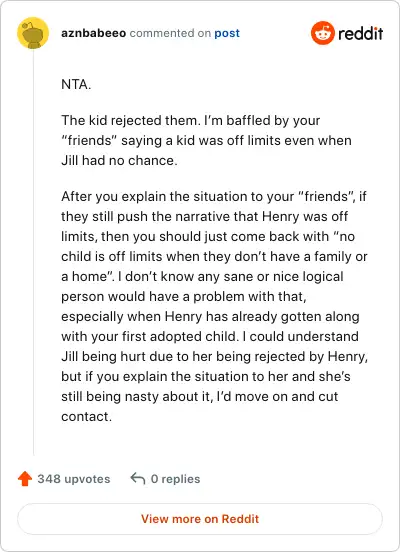Open the View more on Reddit button
The width and height of the screenshot is (400, 552).
200,519
